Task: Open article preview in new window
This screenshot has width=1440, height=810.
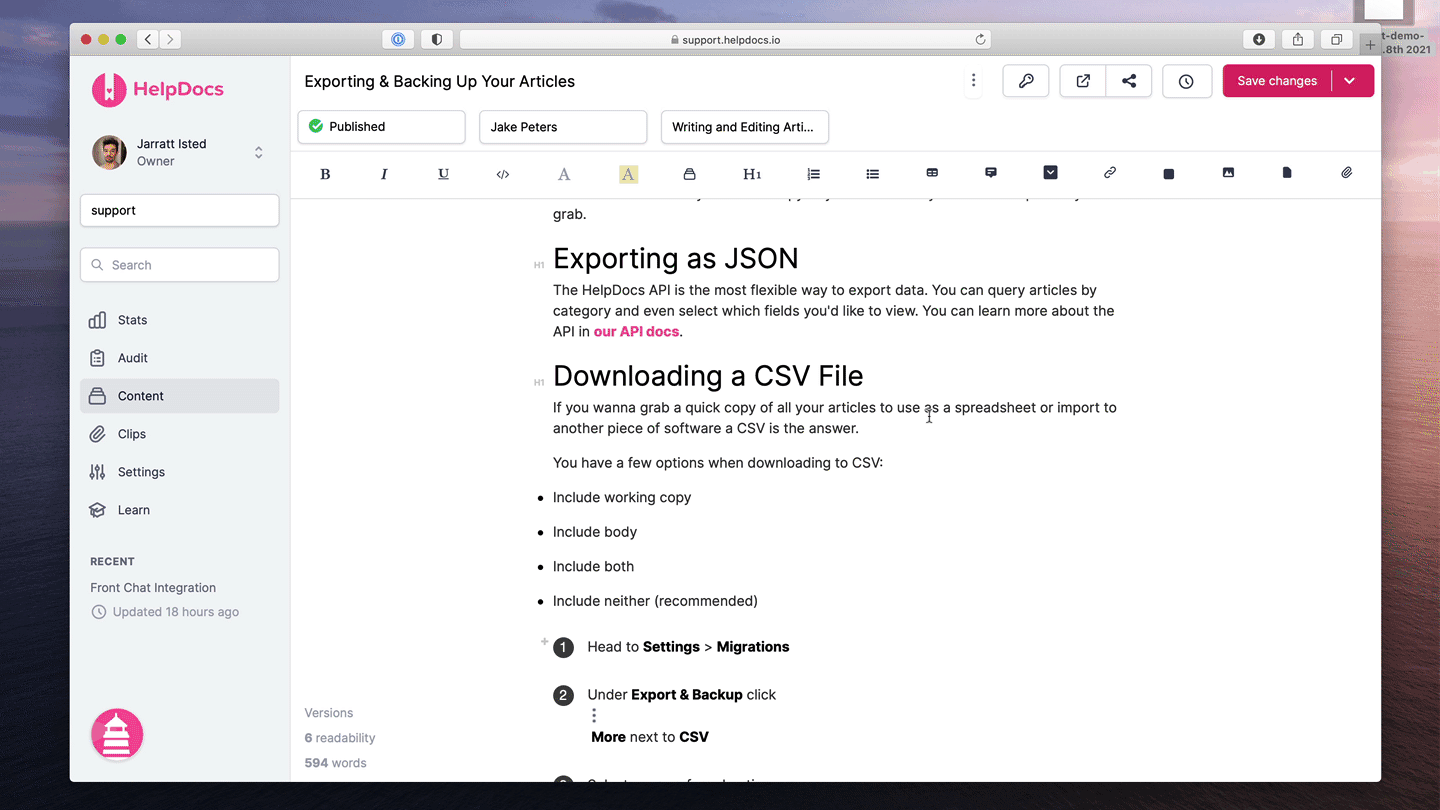Action: click(1083, 81)
